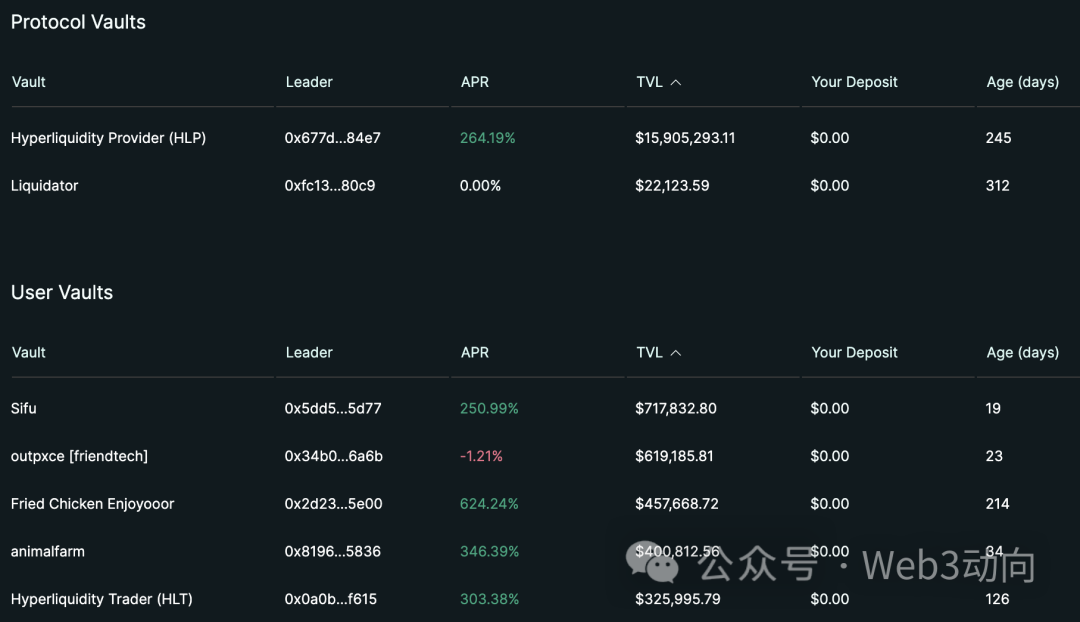
Task: Sort User Vaults by Your Deposit header
Action: coord(854,353)
